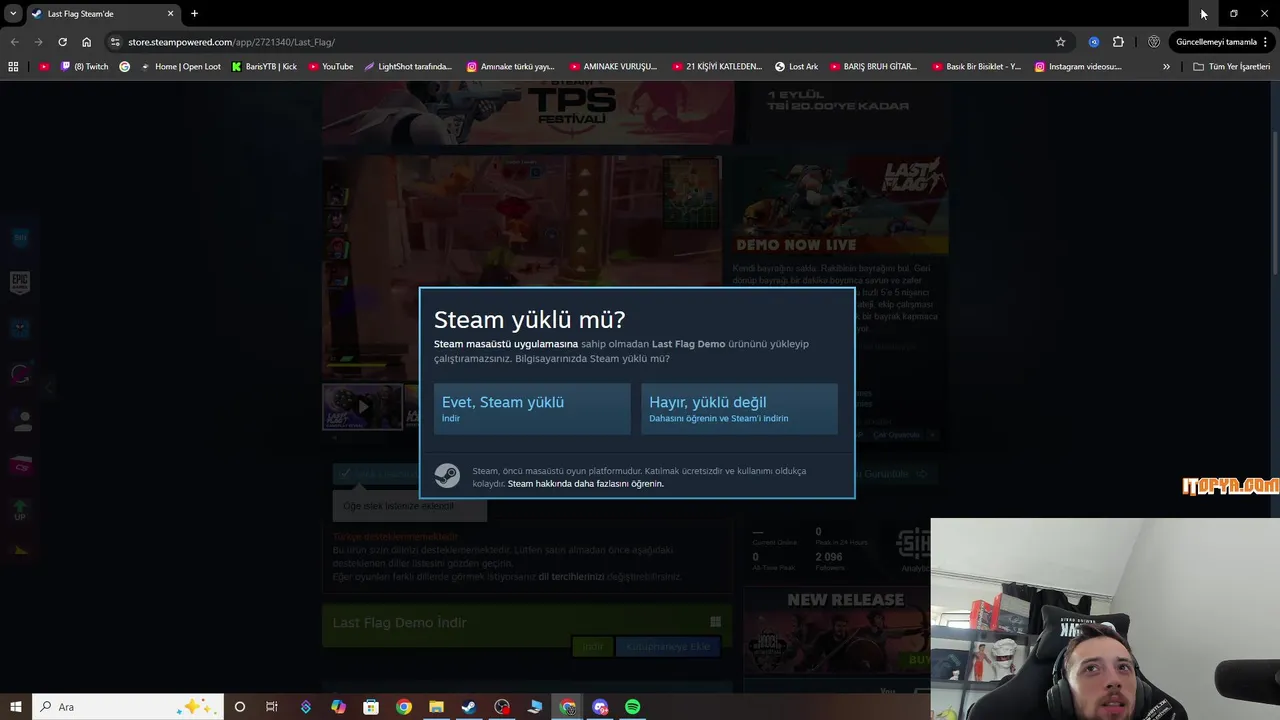This screenshot has width=1280, height=720.
Task: Open Steam app from taskbar
Action: (469, 707)
